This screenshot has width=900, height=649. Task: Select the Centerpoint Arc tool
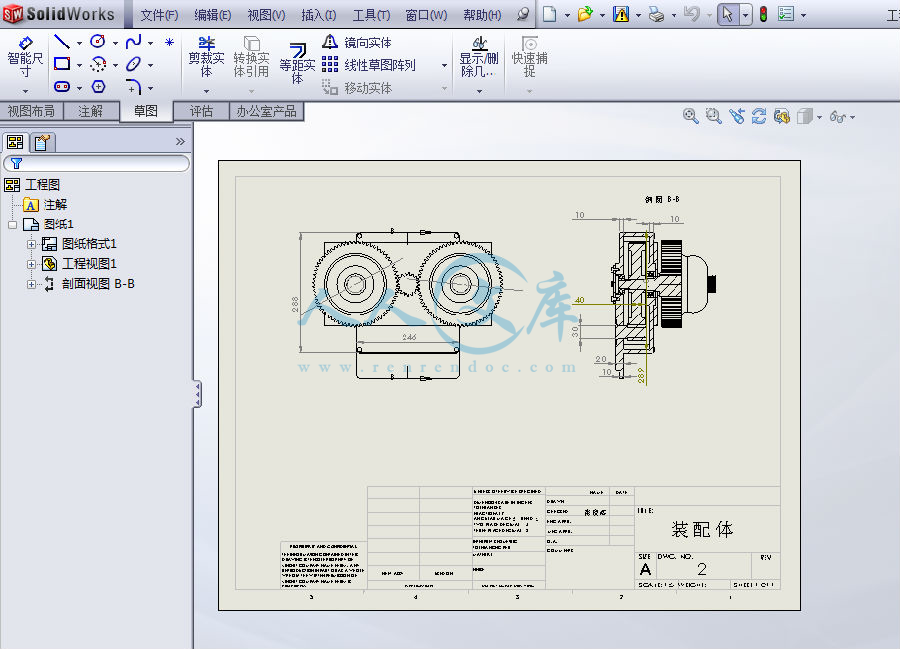98,64
